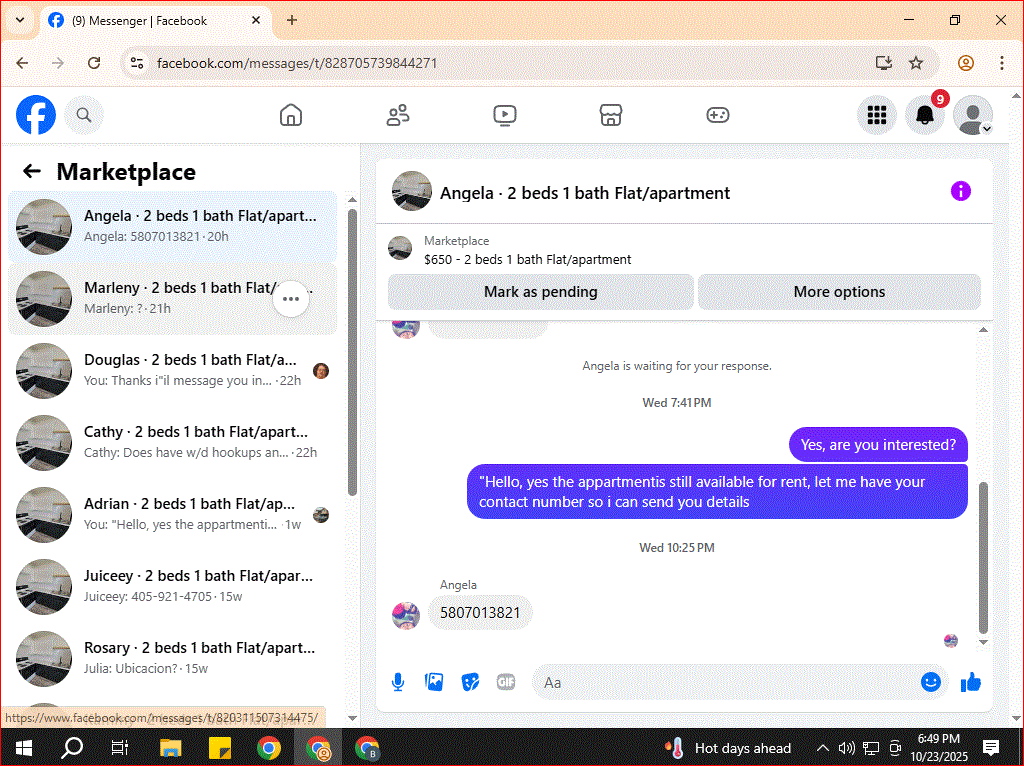Install app icon in address bar
This screenshot has width=1024, height=766.
pos(884,63)
